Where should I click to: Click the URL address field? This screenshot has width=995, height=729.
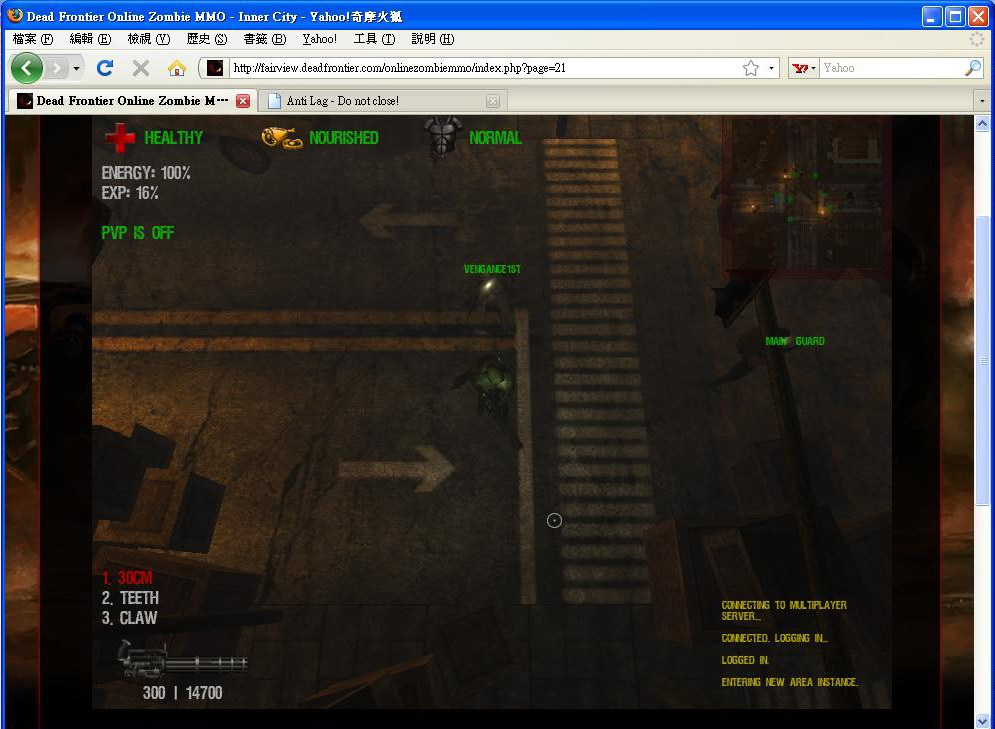point(485,68)
